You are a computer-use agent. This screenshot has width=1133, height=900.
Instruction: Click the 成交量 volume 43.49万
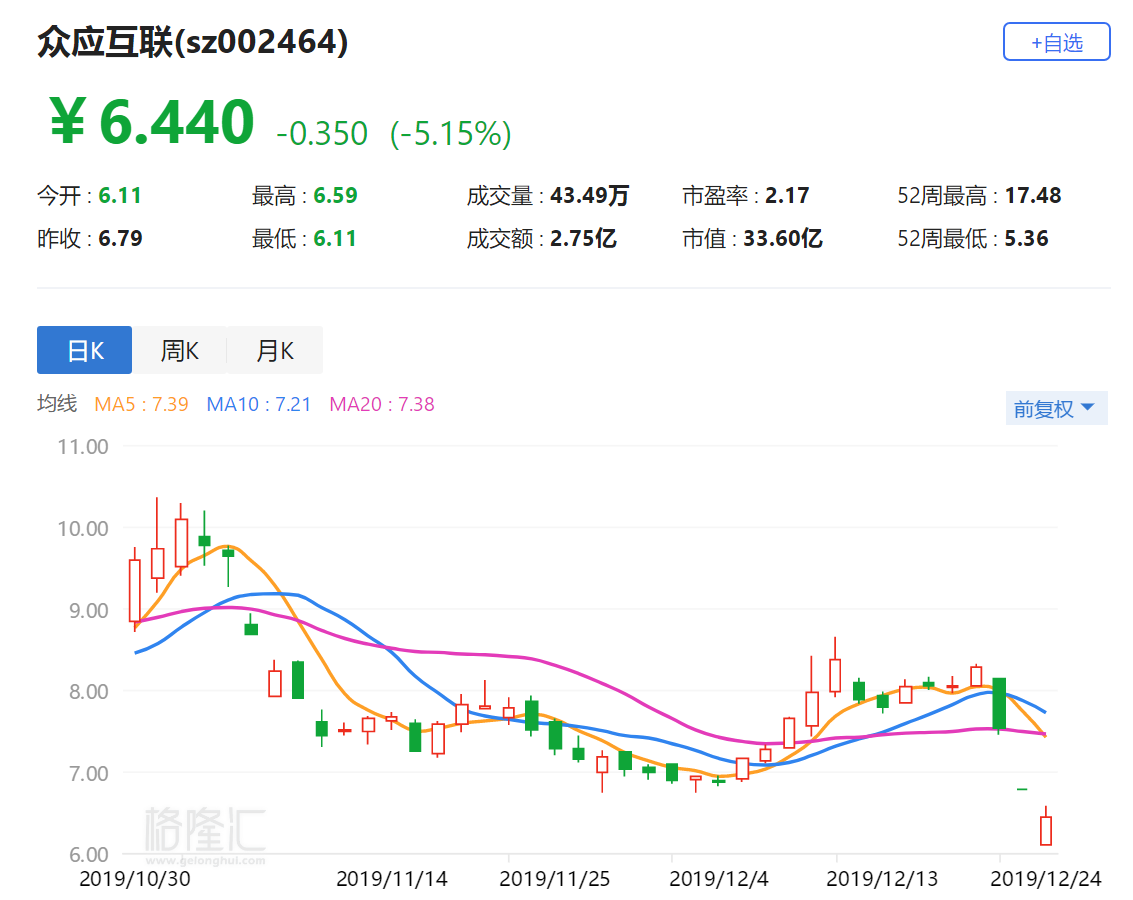pos(590,195)
